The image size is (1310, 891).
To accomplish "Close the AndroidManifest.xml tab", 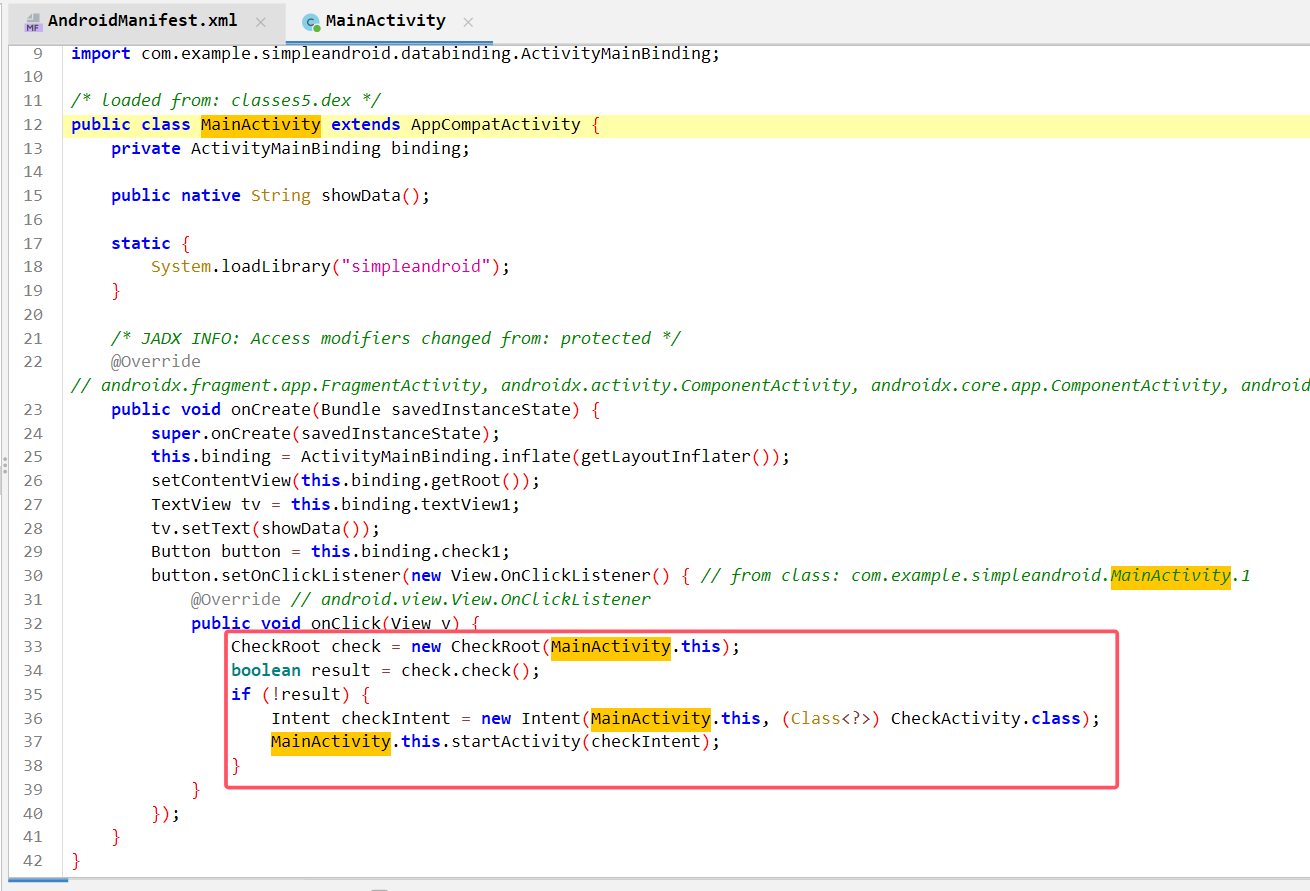I will (x=261, y=22).
